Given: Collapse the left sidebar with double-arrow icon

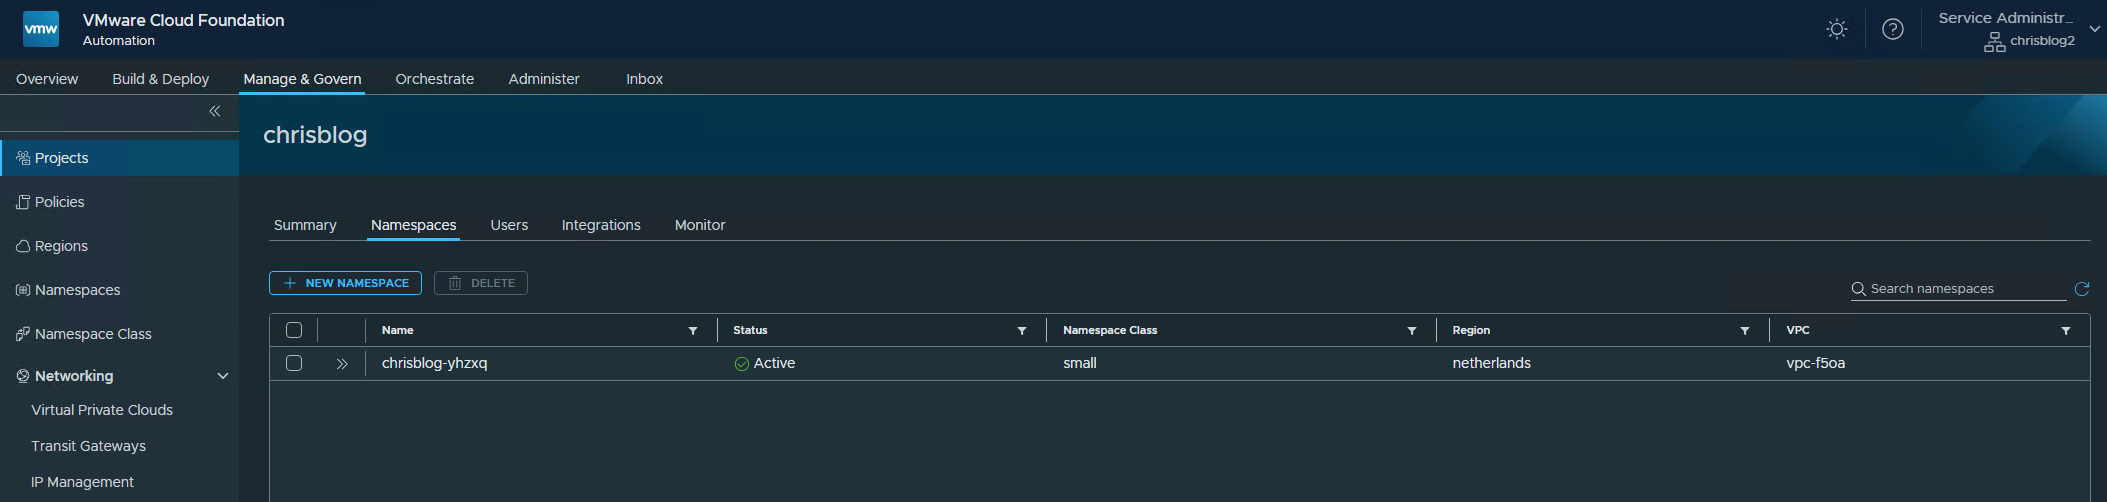Looking at the screenshot, I should pos(214,111).
